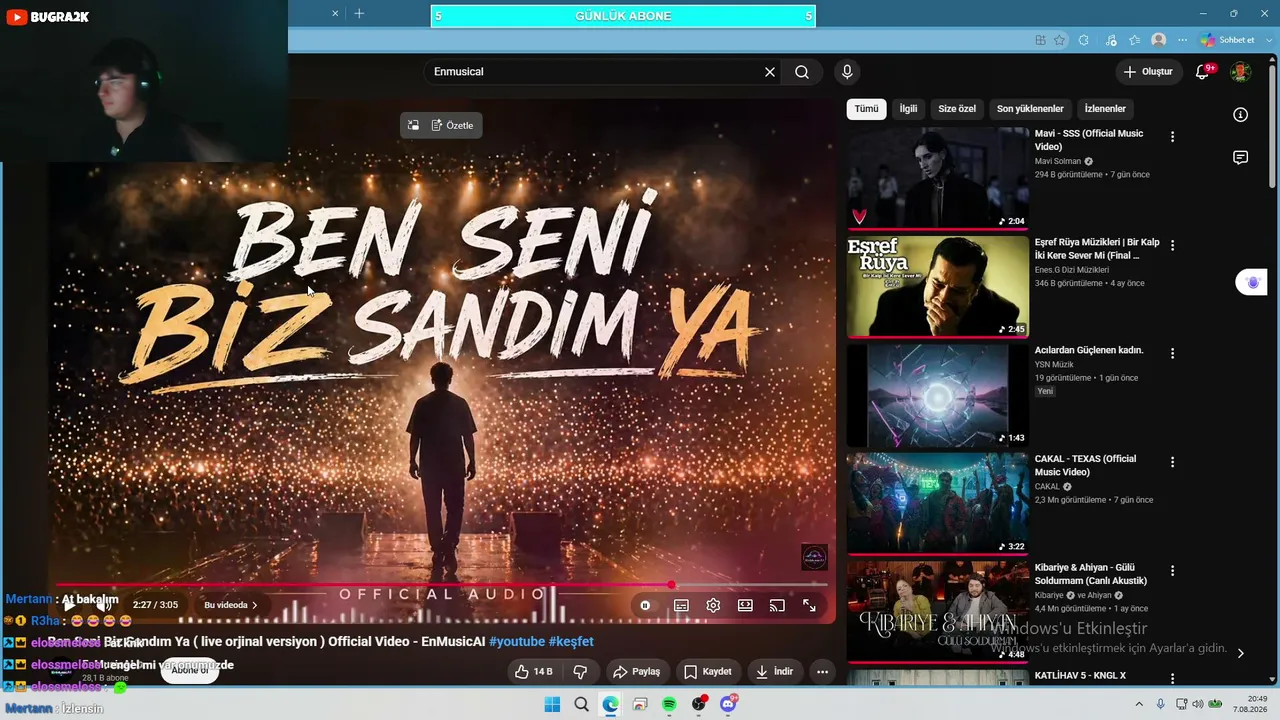Open the Mavi - SSS video thumbnail

pyautogui.click(x=938, y=178)
